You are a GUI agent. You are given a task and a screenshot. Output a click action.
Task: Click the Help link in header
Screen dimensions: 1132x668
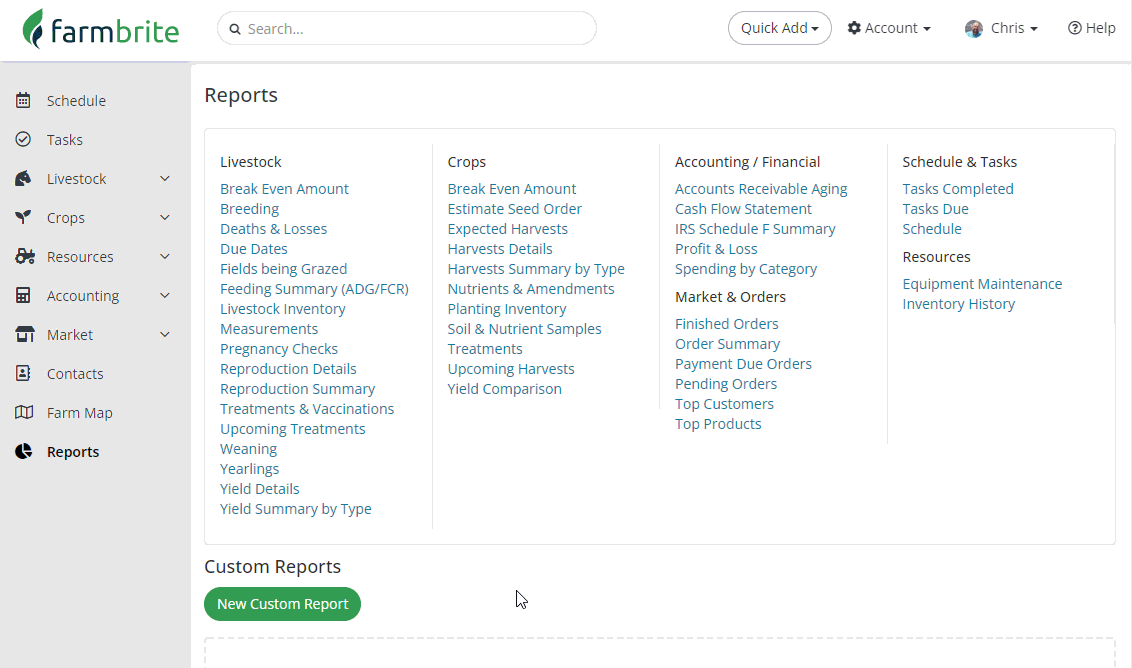pyautogui.click(x=1092, y=28)
